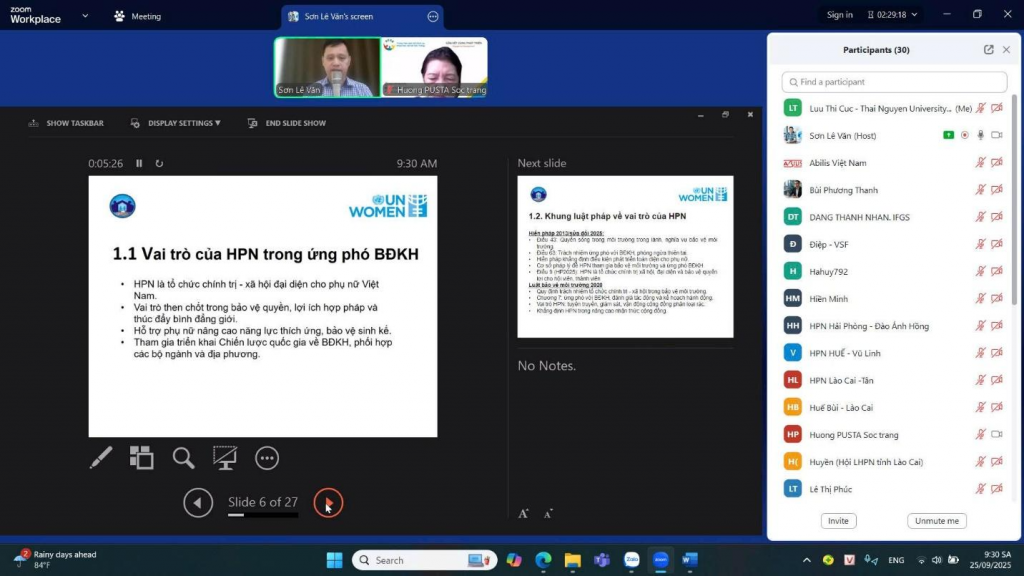Open the see all slides view
This screenshot has height=576, width=1024.
coord(142,458)
